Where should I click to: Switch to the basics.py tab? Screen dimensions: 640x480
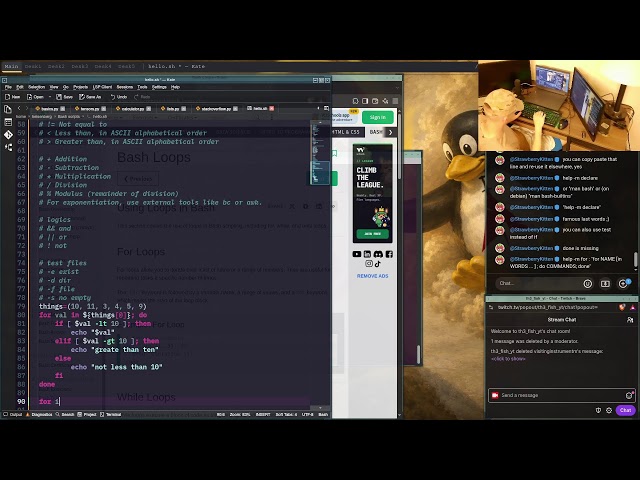[x=50, y=109]
